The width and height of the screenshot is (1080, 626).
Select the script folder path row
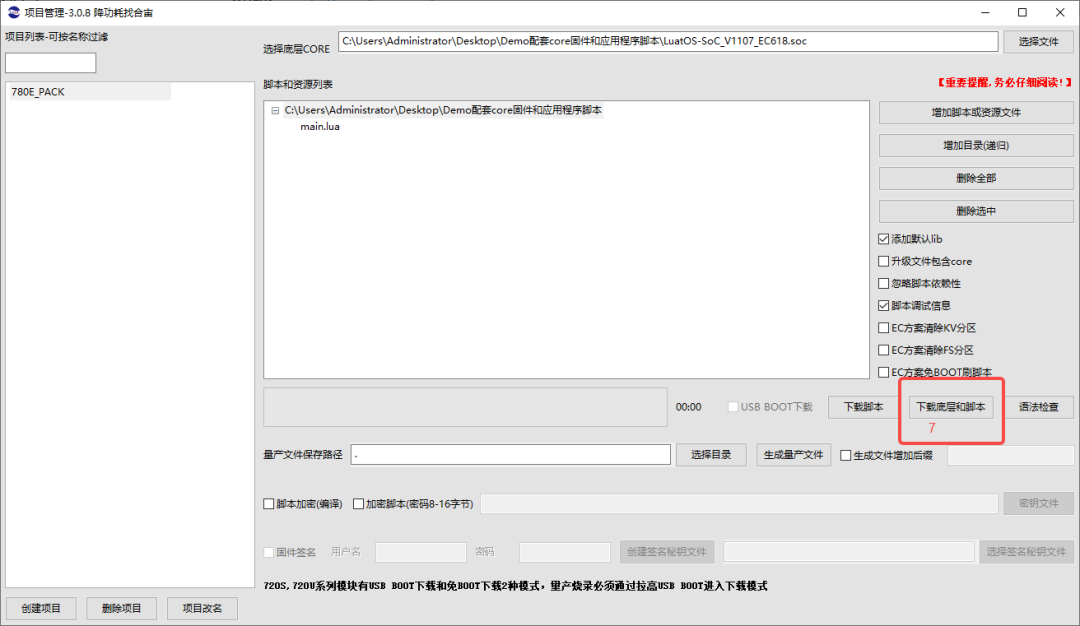click(x=443, y=110)
